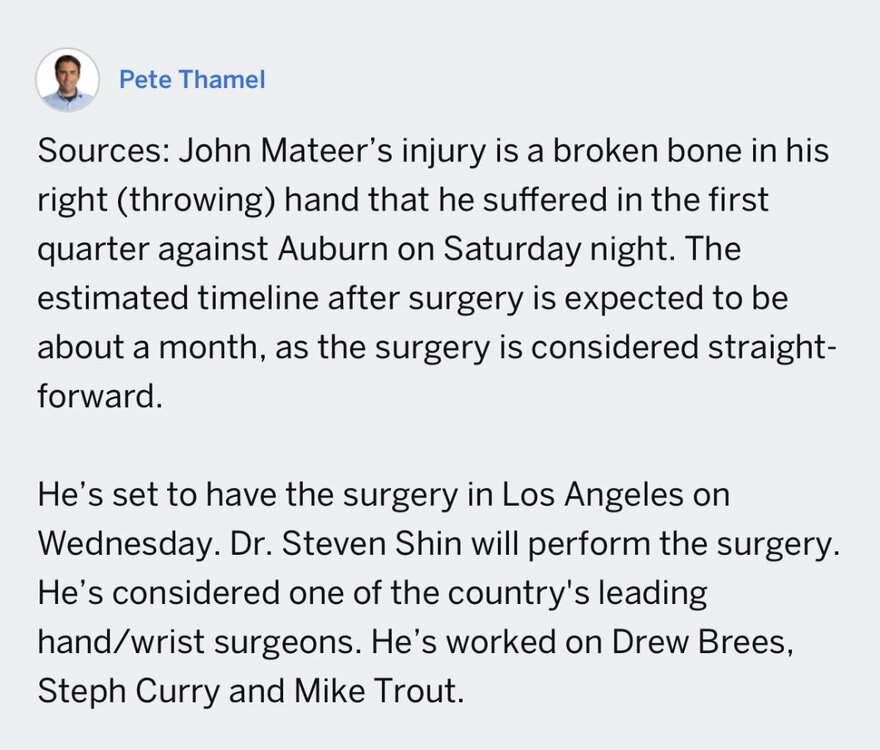
Task: Click the word "Wednesday." in the text
Action: coord(131,542)
